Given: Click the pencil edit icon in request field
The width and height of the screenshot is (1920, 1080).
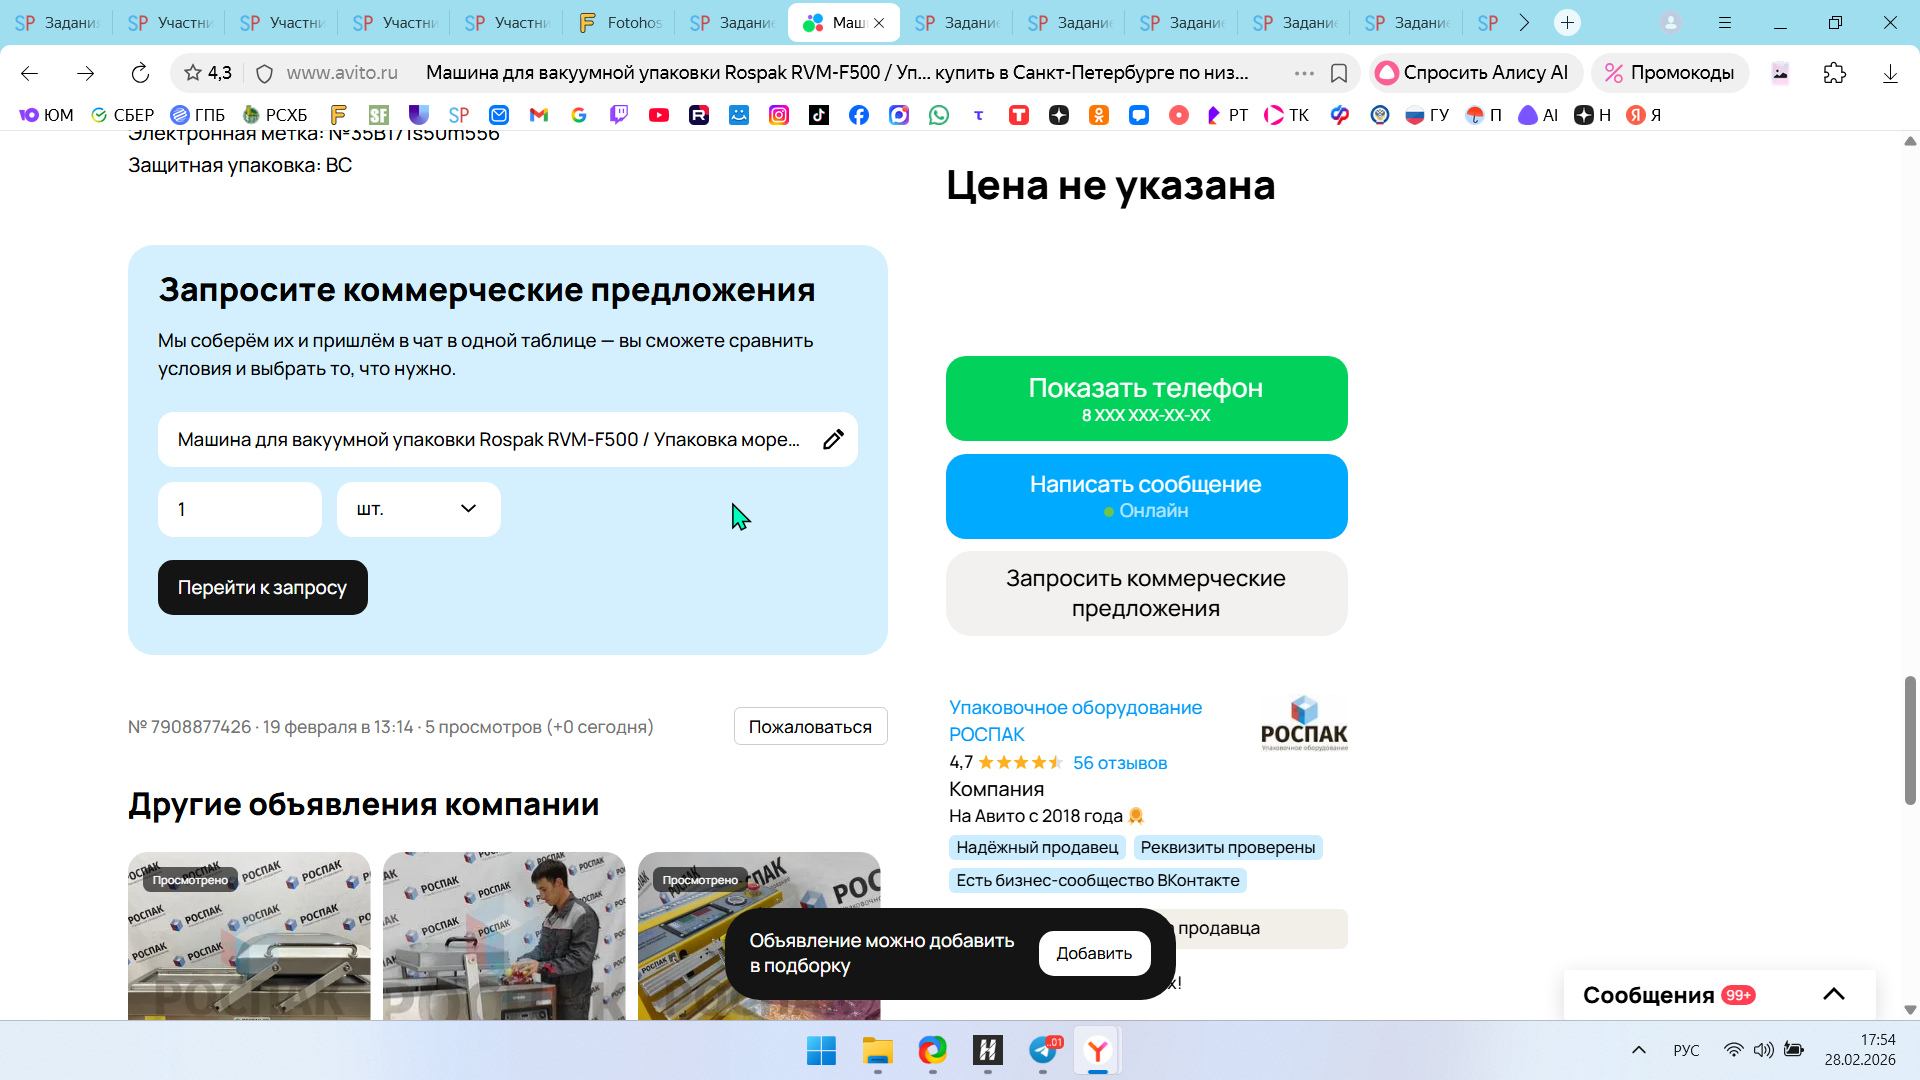Looking at the screenshot, I should (x=833, y=440).
